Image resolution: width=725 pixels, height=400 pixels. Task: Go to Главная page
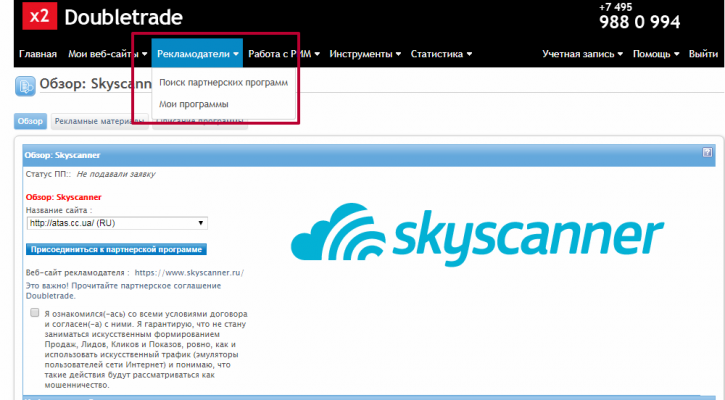(x=38, y=54)
